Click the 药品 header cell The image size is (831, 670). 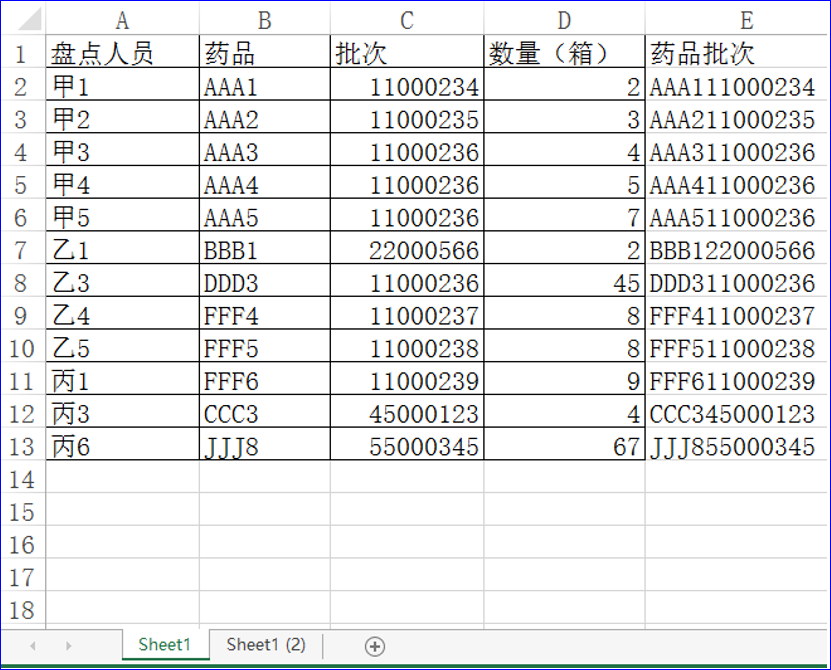tap(265, 53)
